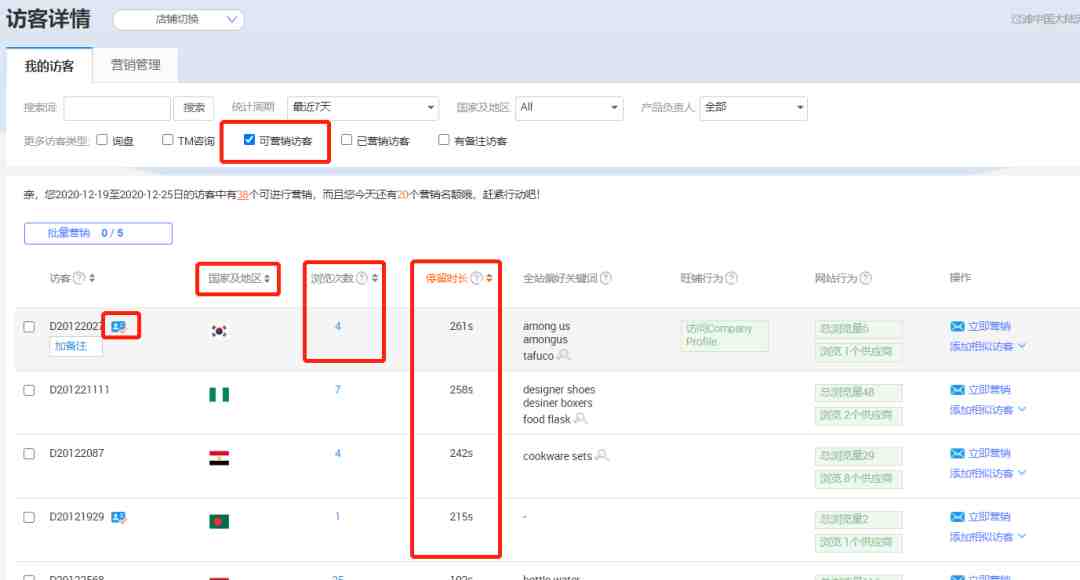Click 立即营销 envelope icon in first row
The image size is (1080, 580).
coord(957,327)
